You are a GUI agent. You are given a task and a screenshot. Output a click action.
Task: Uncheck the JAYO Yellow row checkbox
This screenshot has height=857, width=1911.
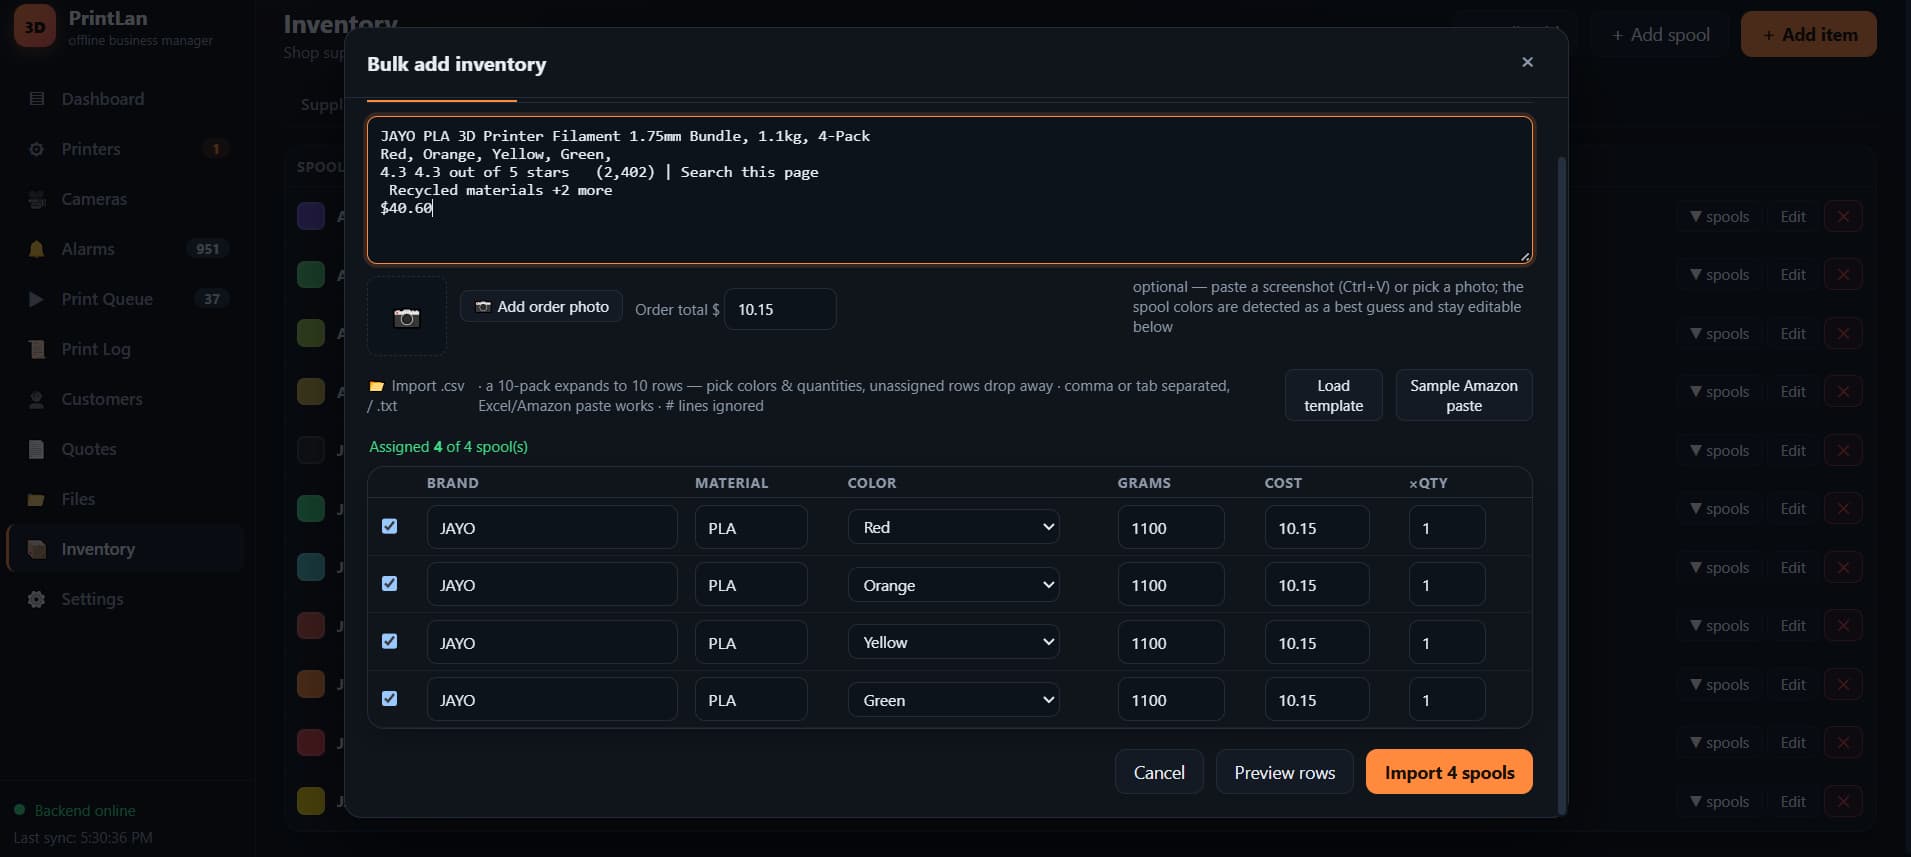click(390, 641)
